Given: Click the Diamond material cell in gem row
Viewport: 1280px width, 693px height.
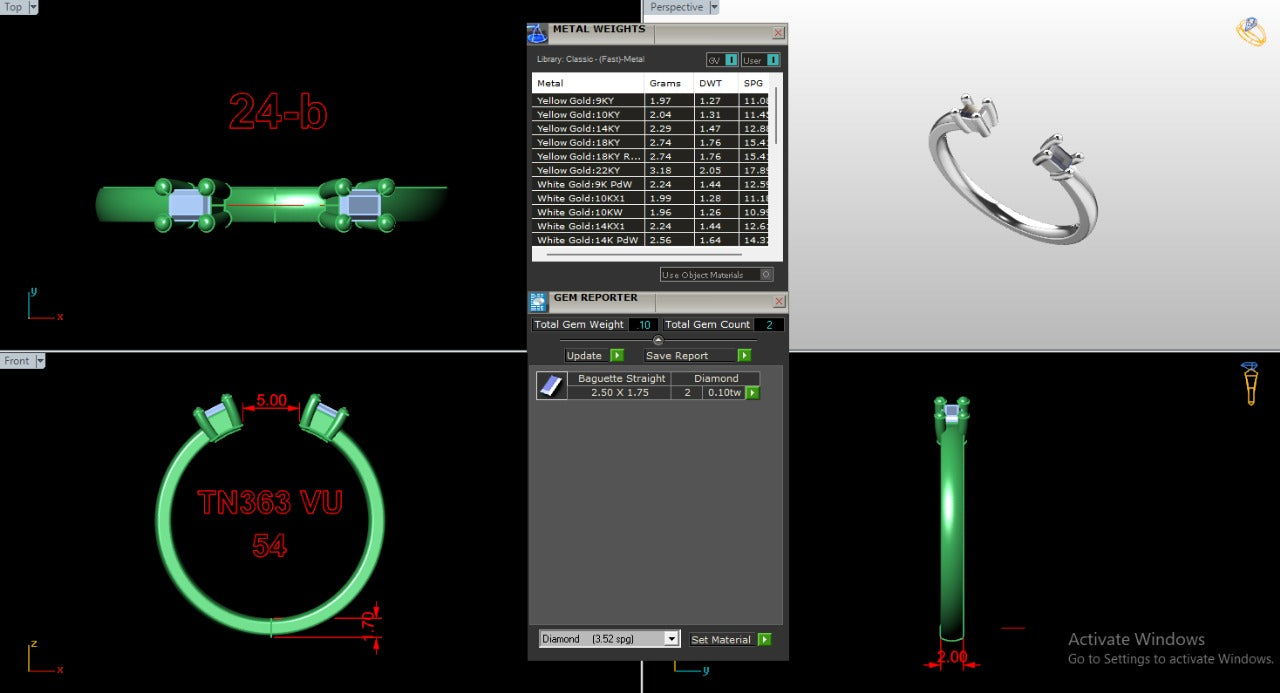Looking at the screenshot, I should (x=716, y=379).
